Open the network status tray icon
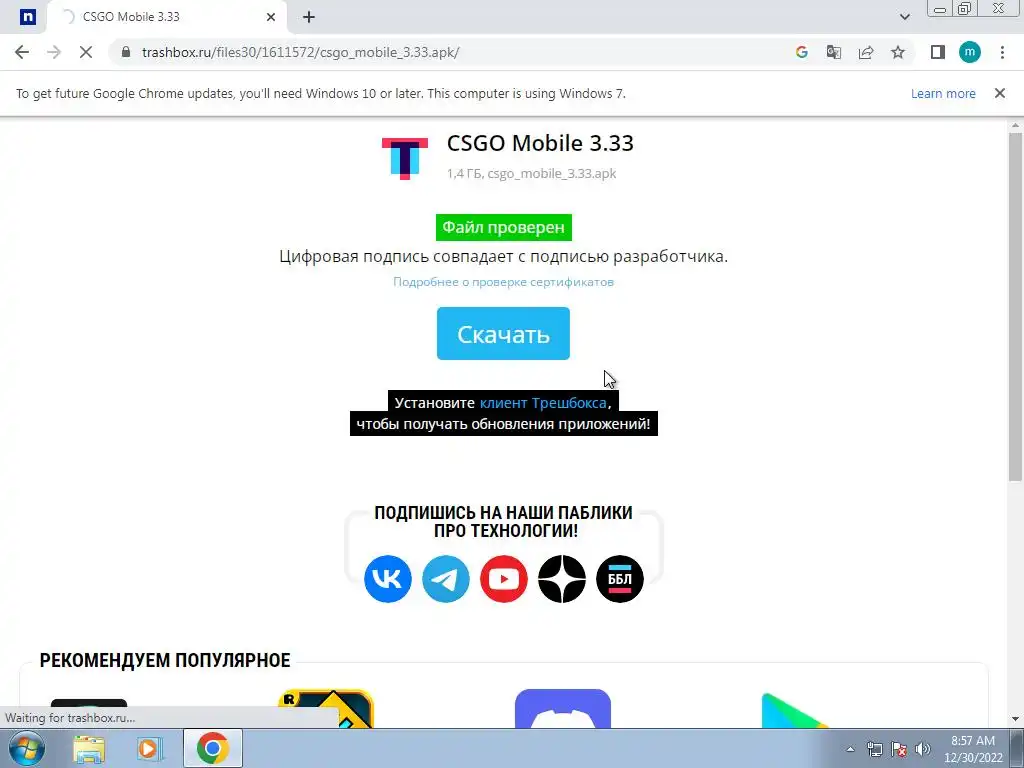 pos(874,749)
